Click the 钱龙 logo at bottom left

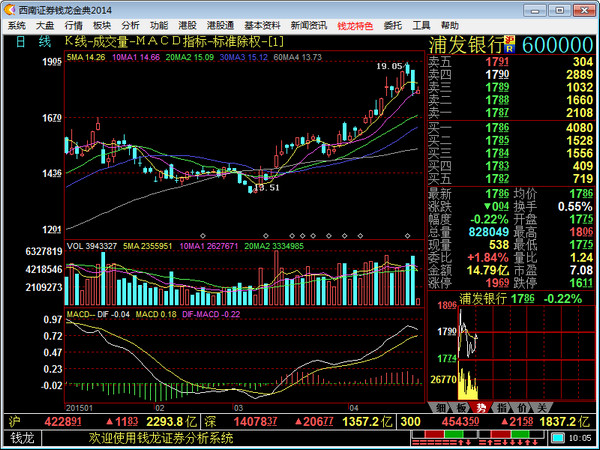tap(22, 437)
